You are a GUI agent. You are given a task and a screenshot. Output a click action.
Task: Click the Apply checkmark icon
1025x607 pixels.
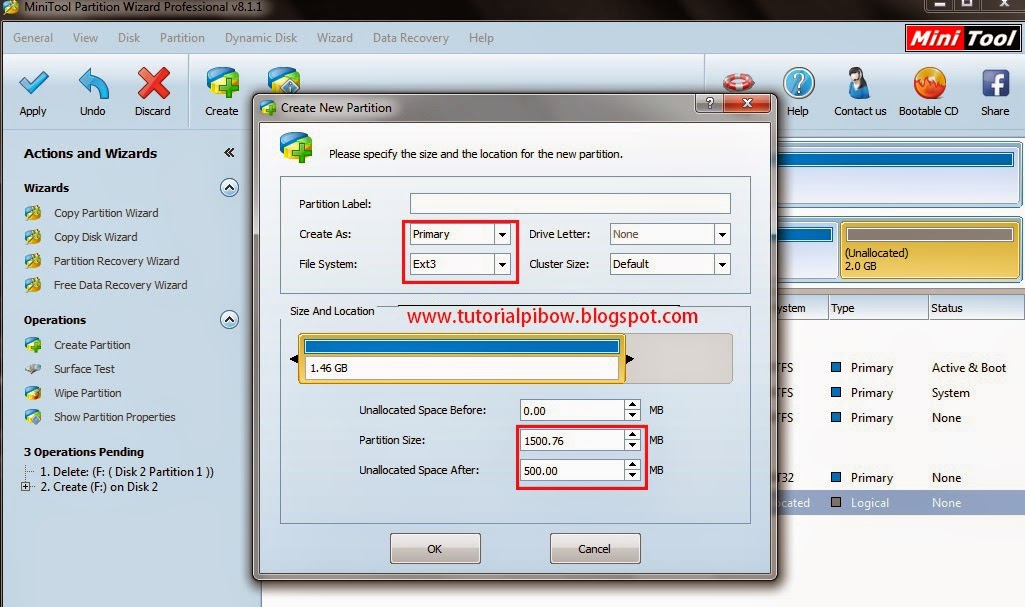click(33, 83)
